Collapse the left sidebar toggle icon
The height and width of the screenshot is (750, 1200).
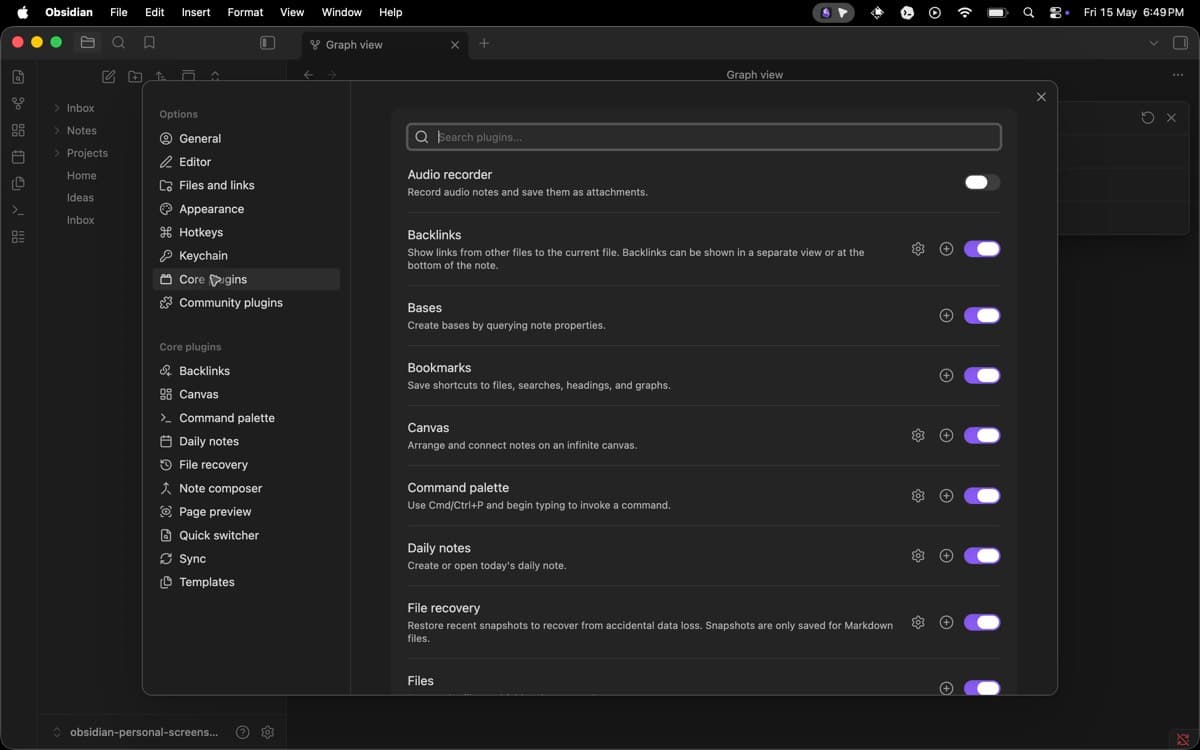(x=267, y=43)
